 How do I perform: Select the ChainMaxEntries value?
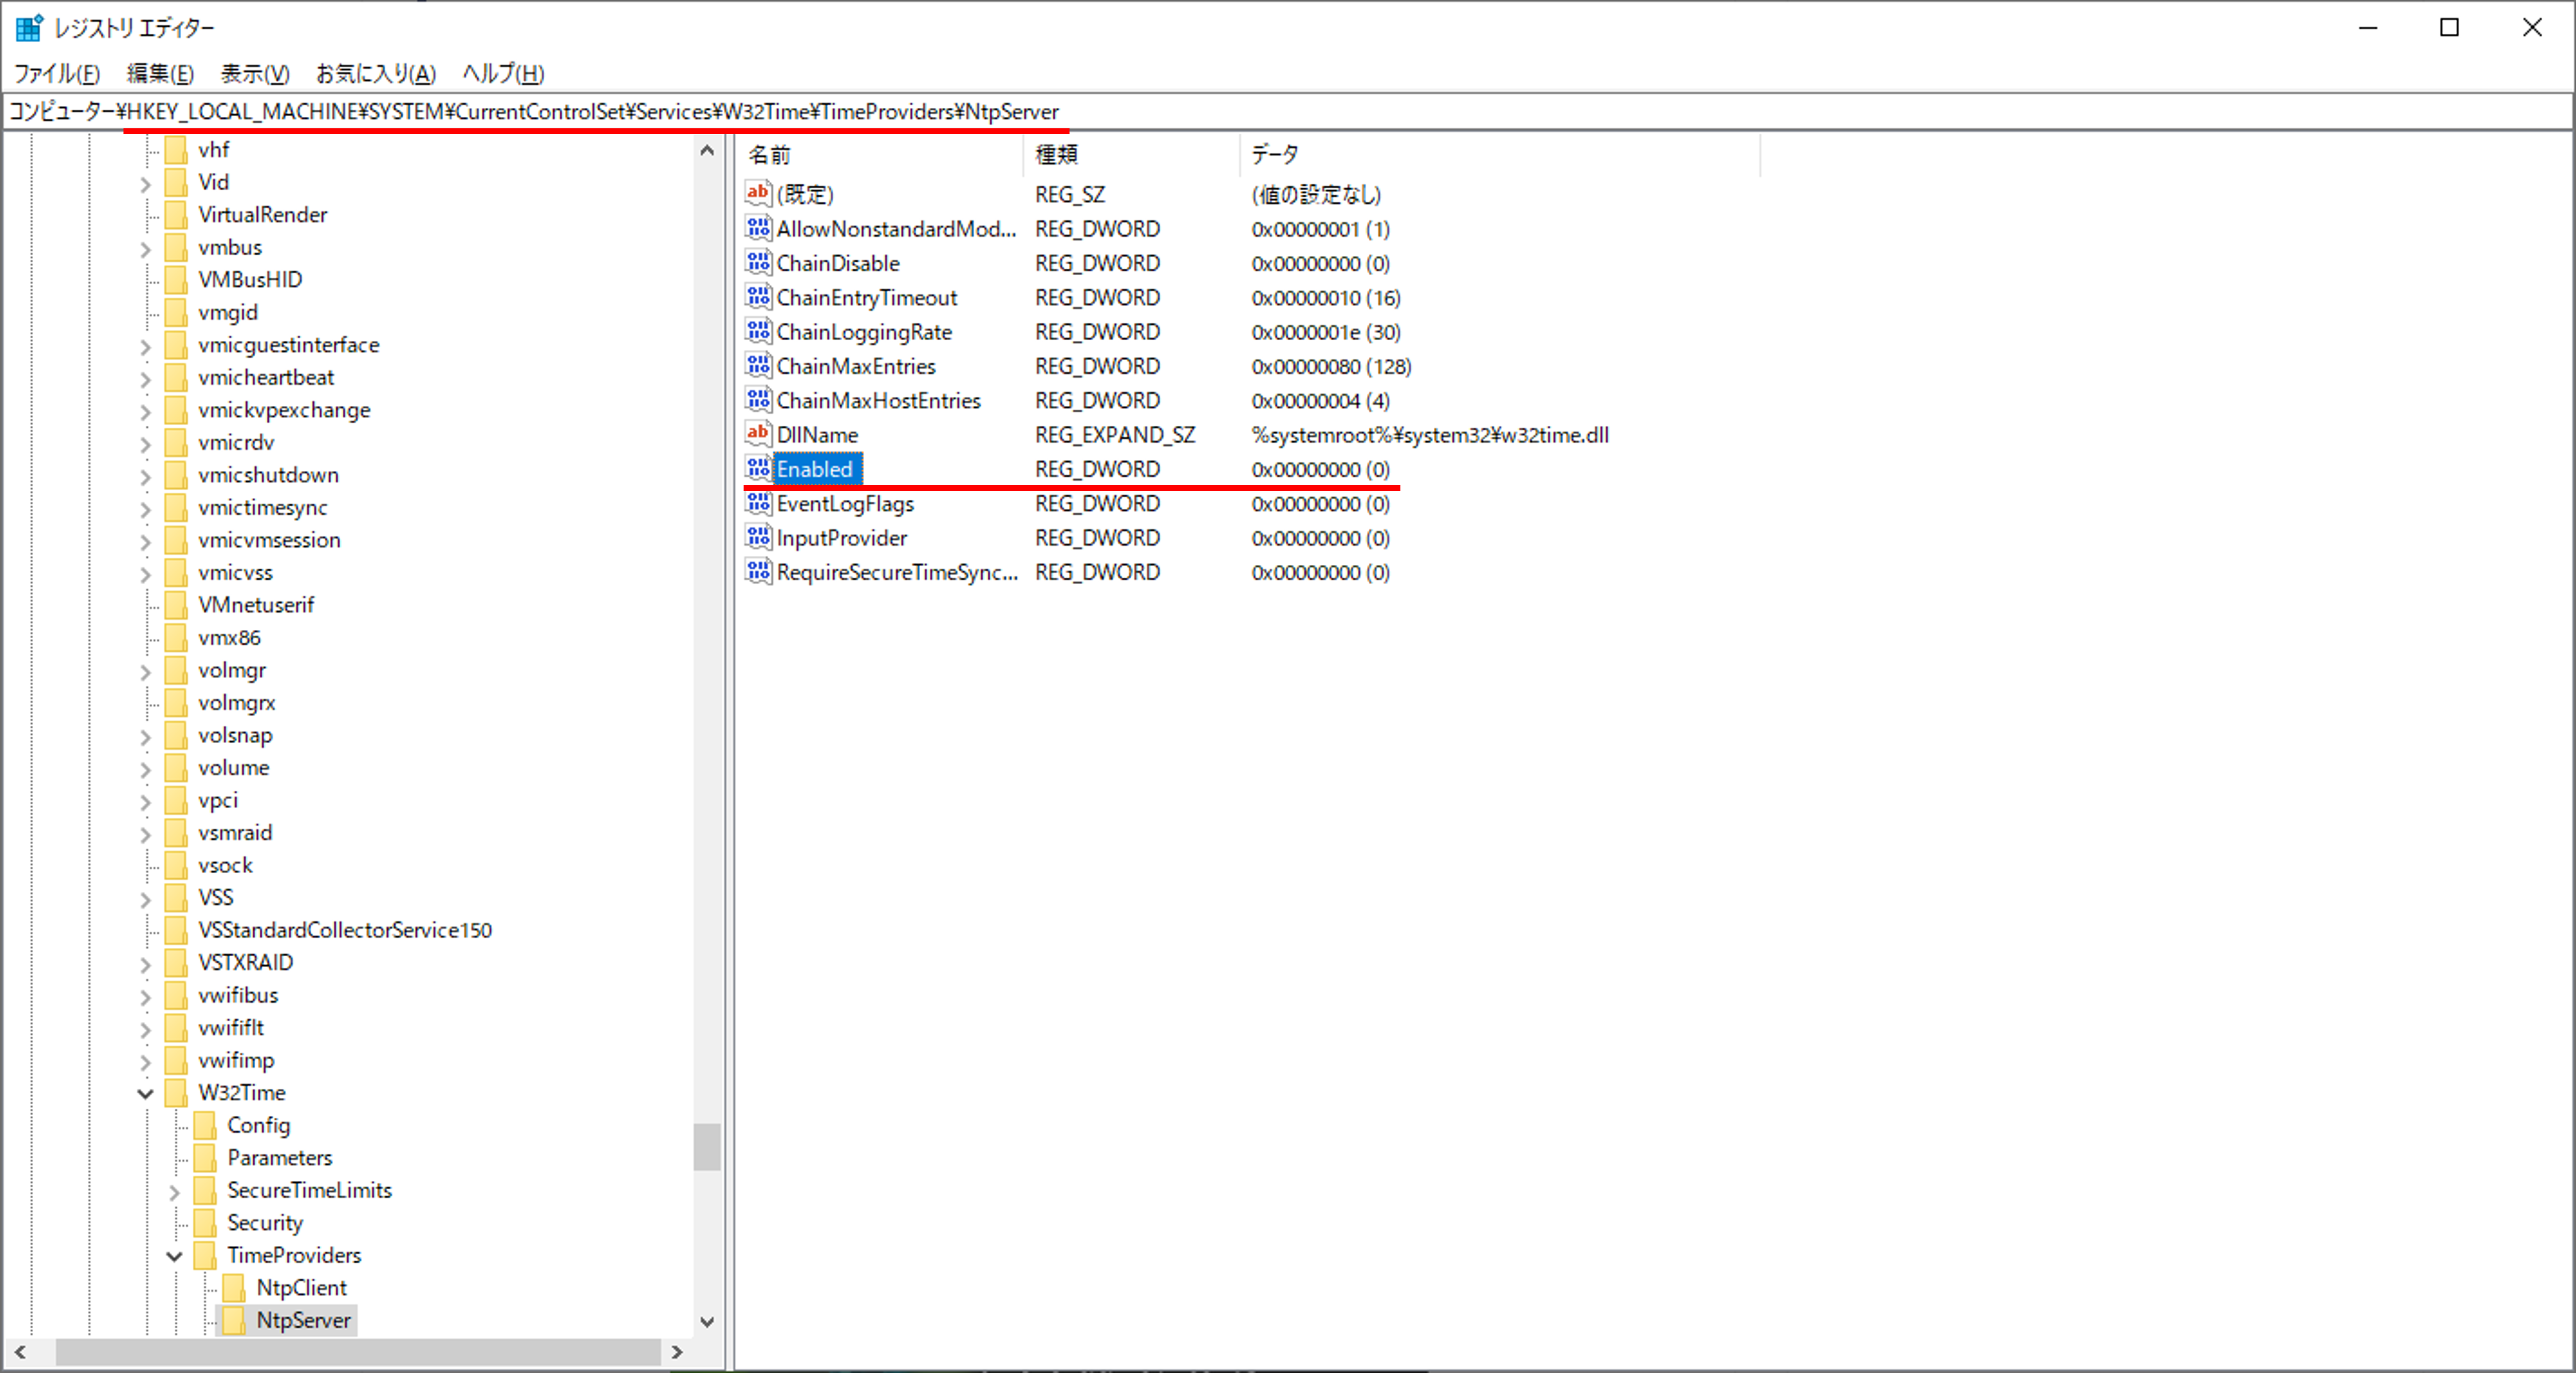point(856,366)
